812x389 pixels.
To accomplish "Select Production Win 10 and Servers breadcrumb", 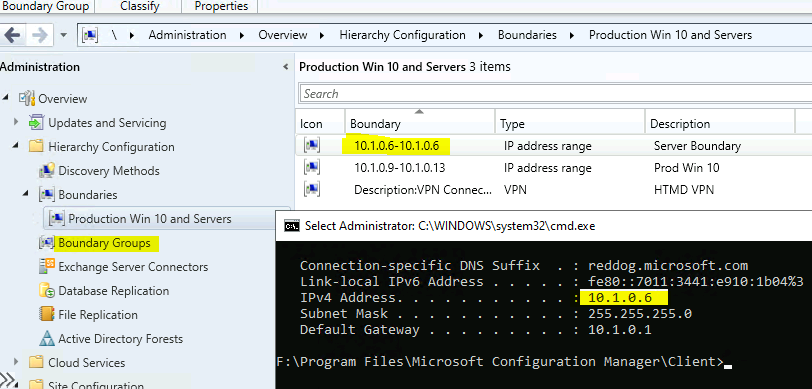I will click(671, 35).
